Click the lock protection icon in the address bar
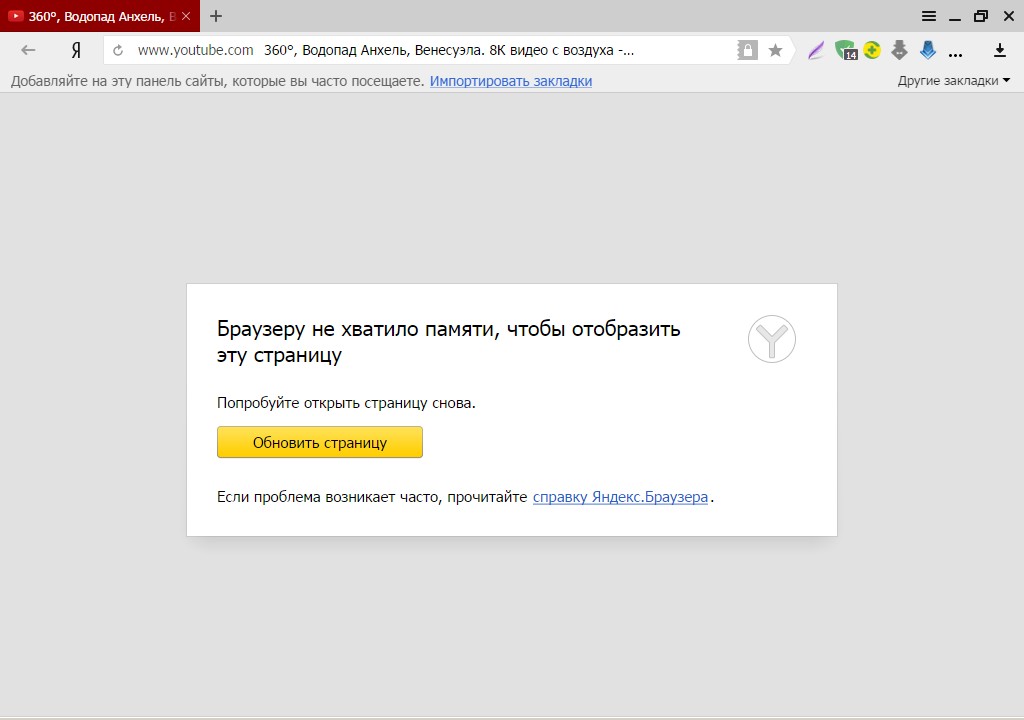1024x720 pixels. 747,50
